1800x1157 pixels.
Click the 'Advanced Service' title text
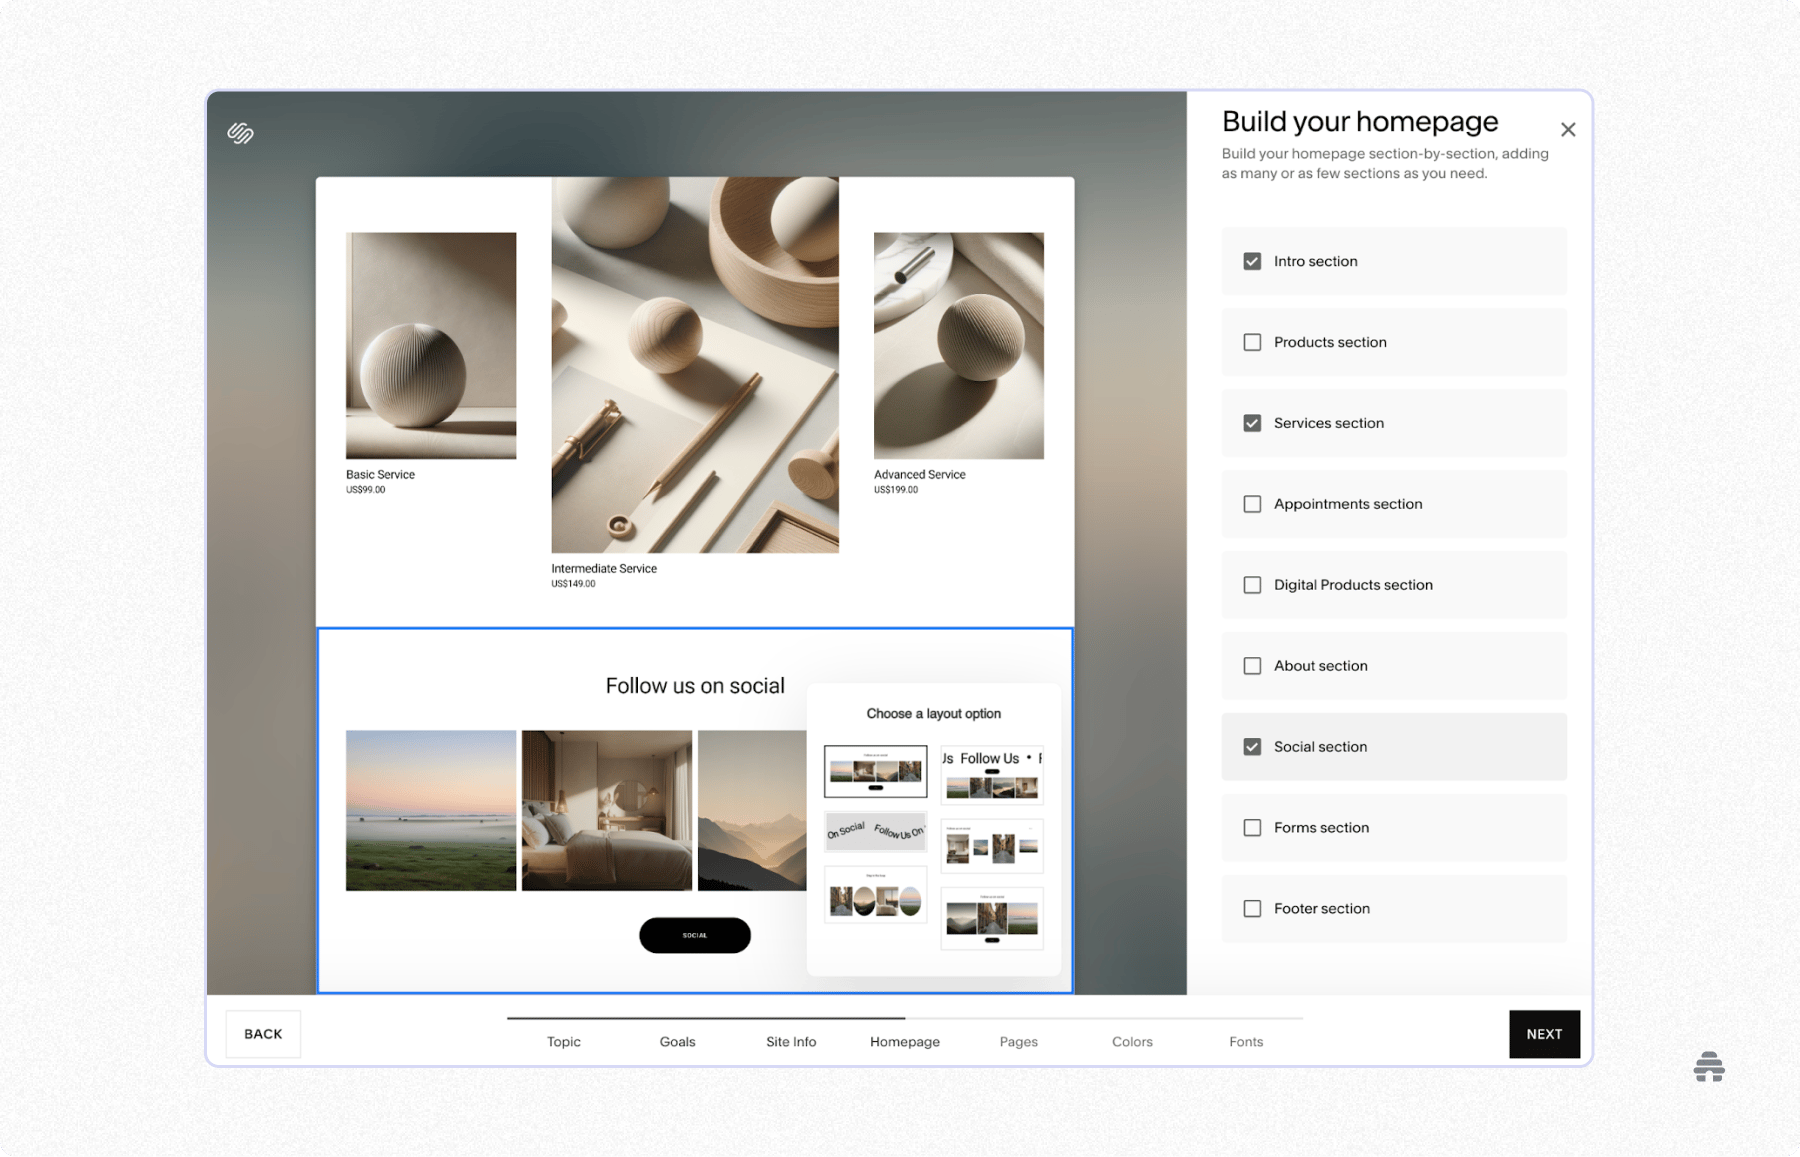click(x=920, y=475)
